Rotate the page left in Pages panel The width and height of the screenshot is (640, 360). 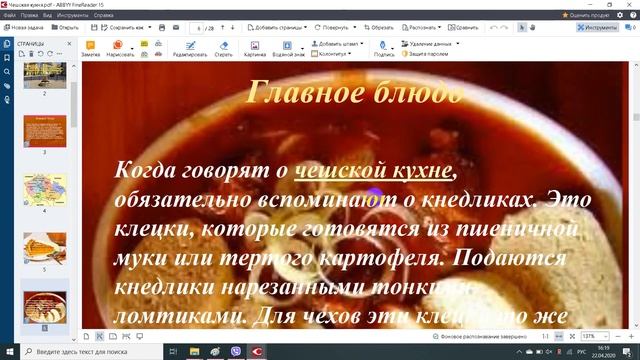tap(40, 54)
